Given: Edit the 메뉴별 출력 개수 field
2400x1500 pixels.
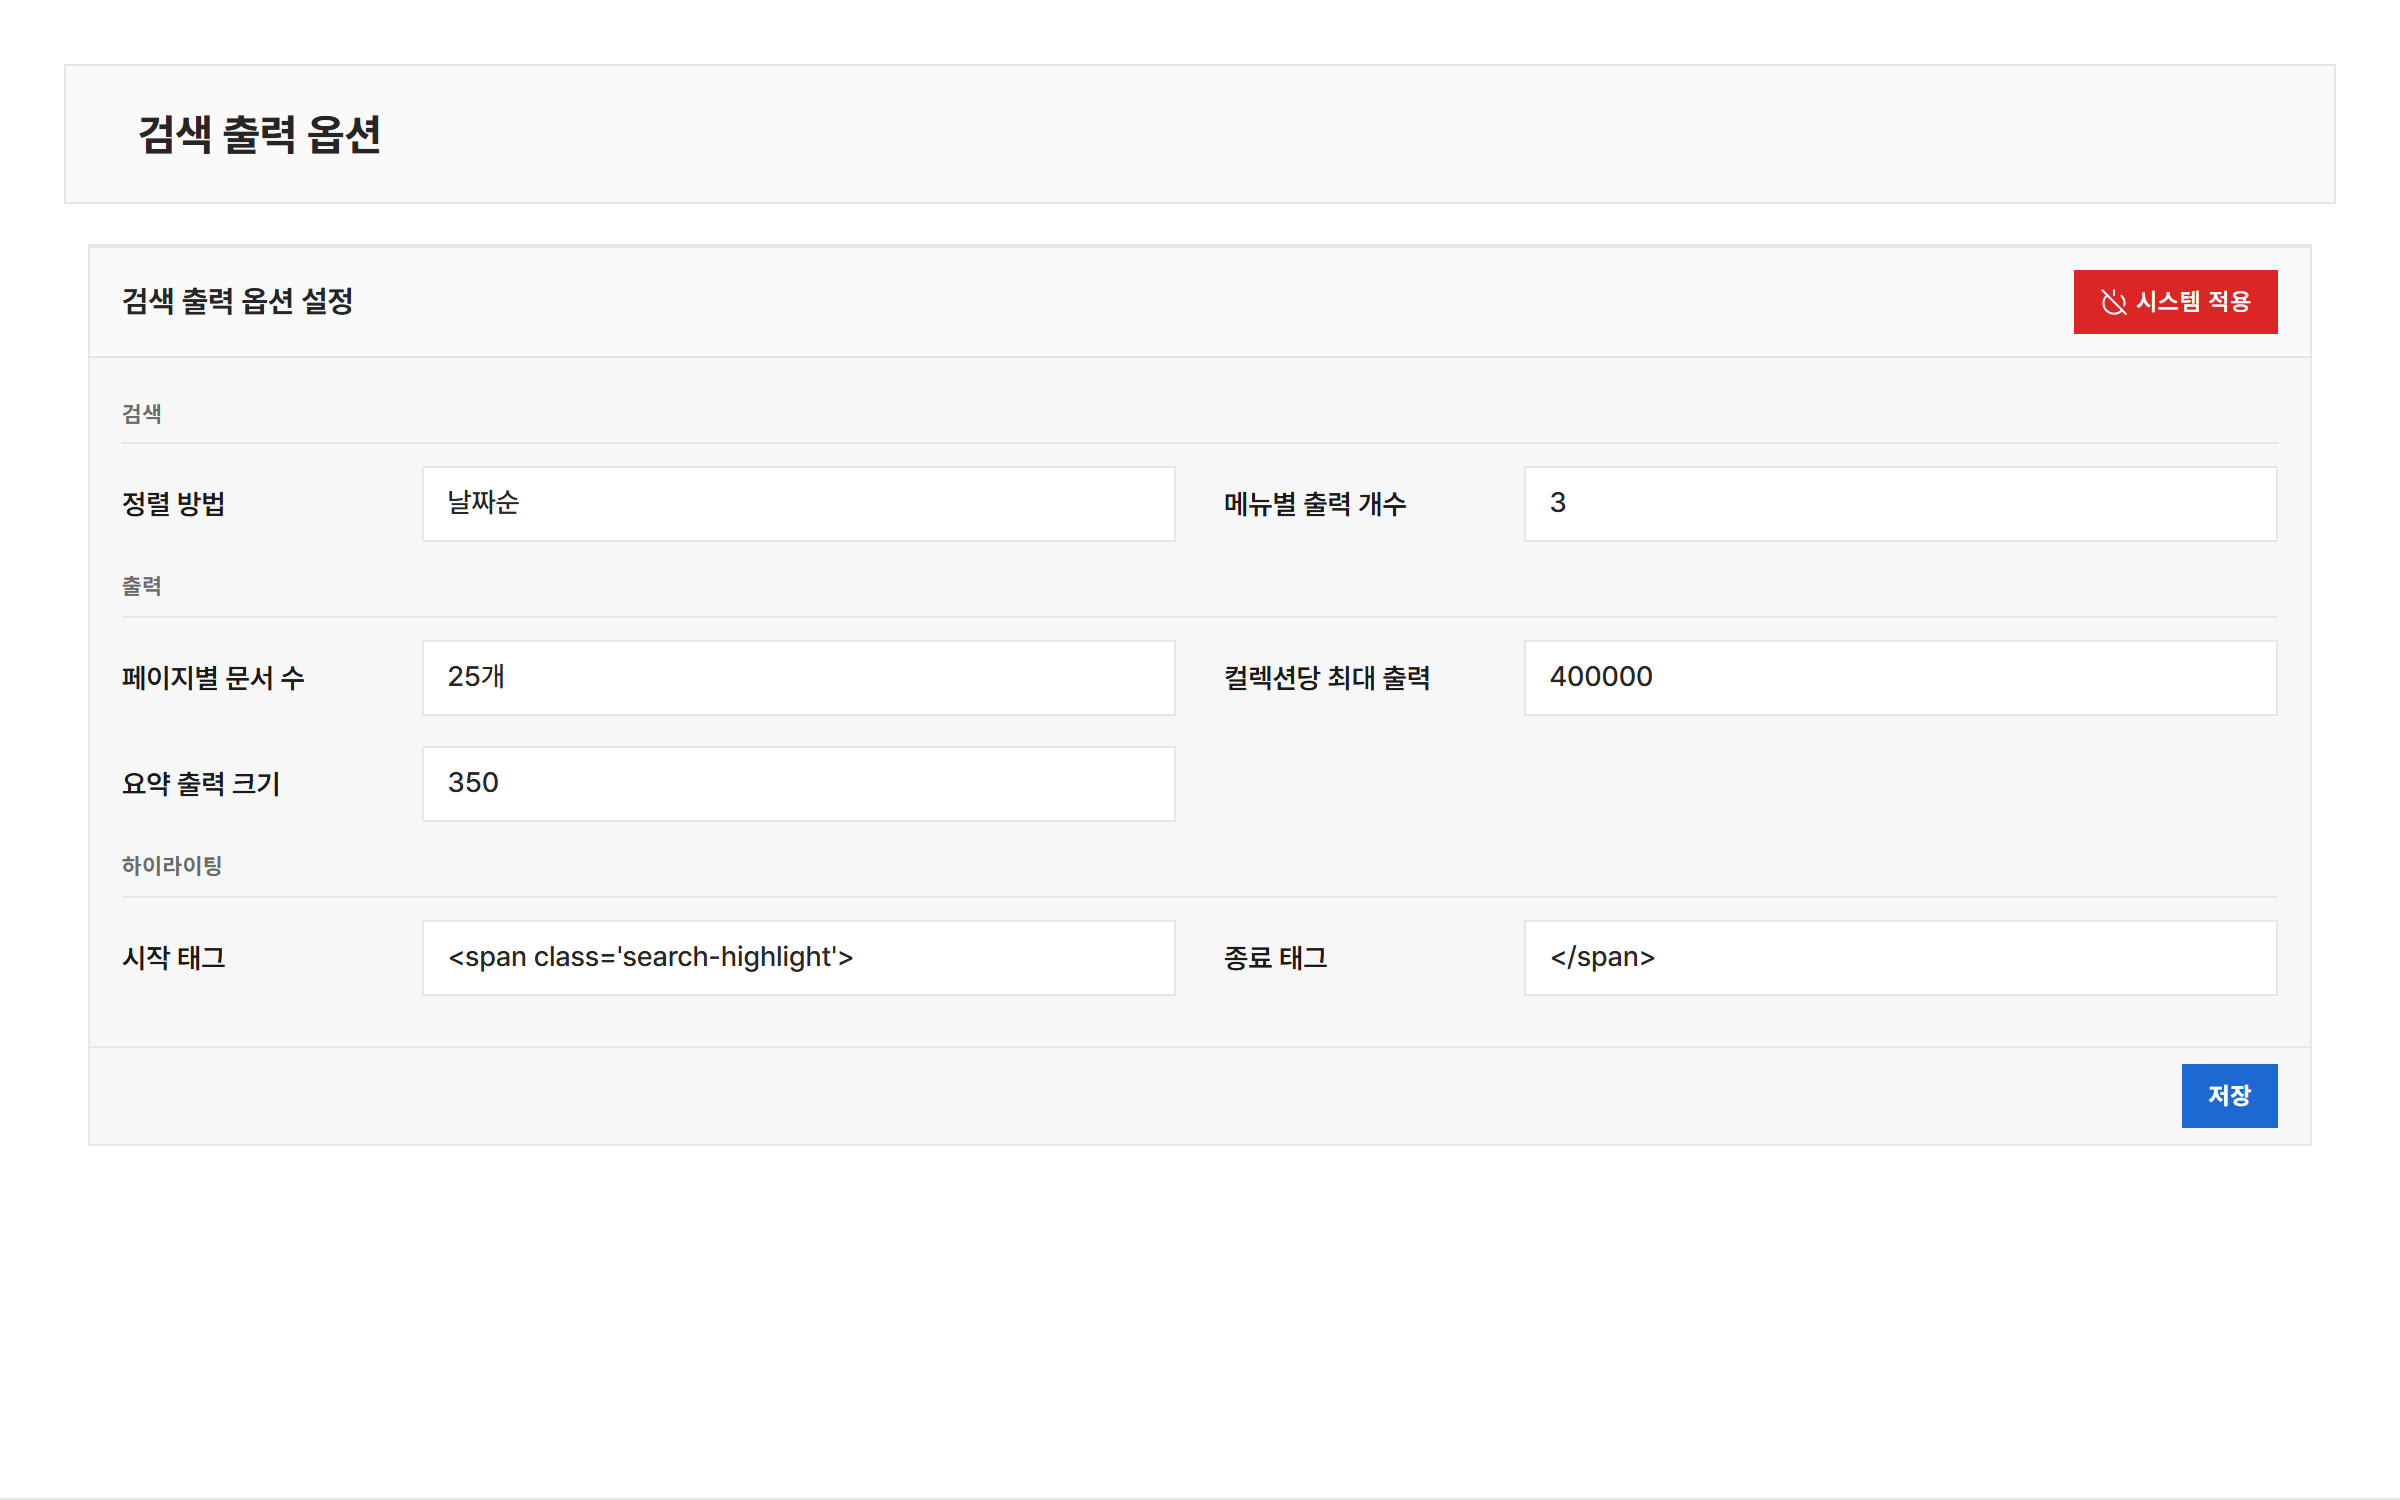Looking at the screenshot, I should 1900,504.
